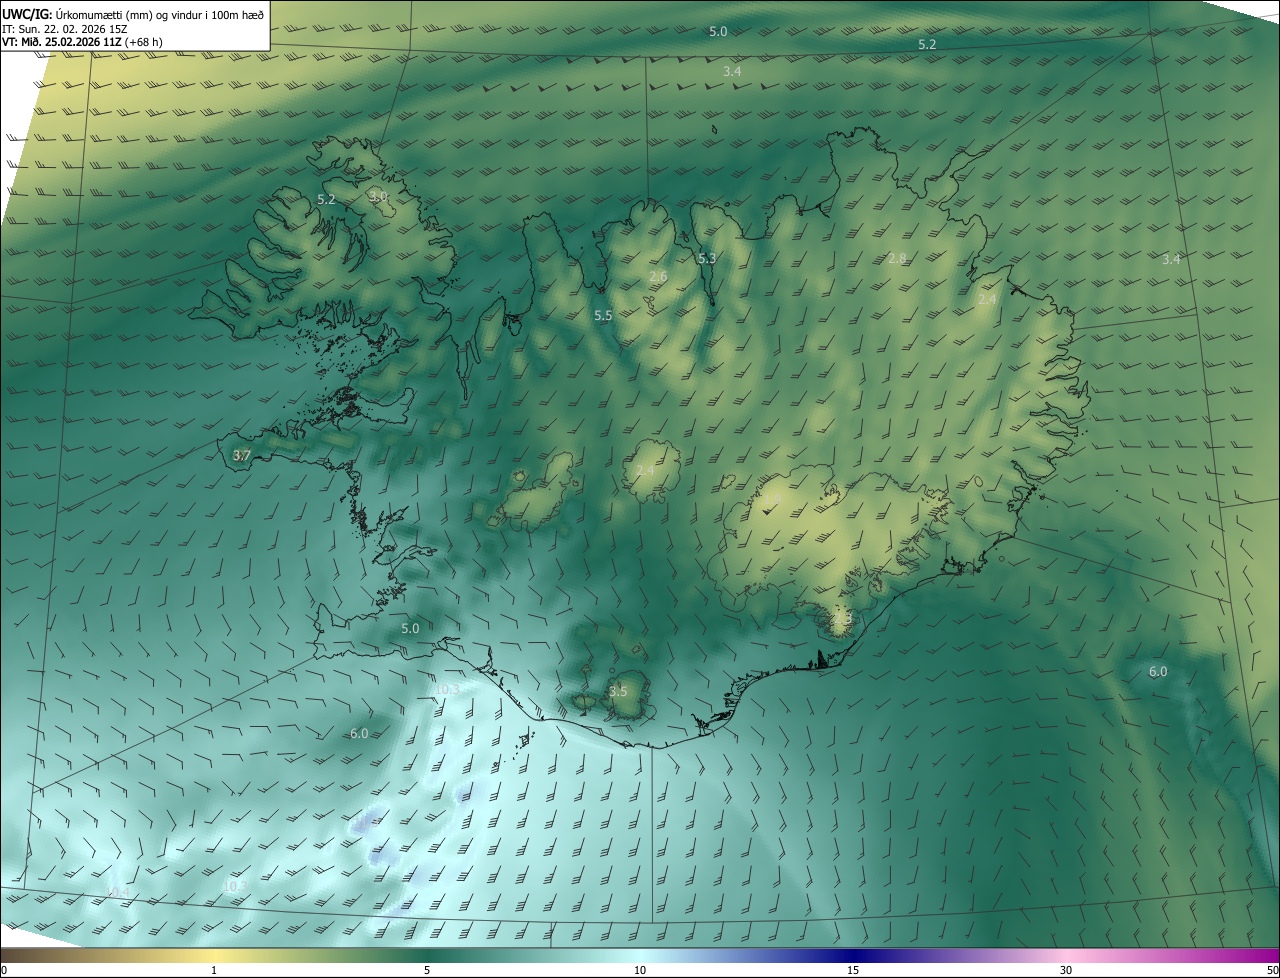Click the 5.3 value label on the map

(x=707, y=258)
